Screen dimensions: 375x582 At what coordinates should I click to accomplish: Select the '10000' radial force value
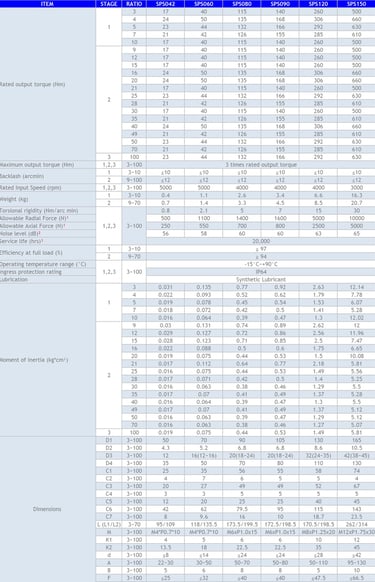click(356, 218)
